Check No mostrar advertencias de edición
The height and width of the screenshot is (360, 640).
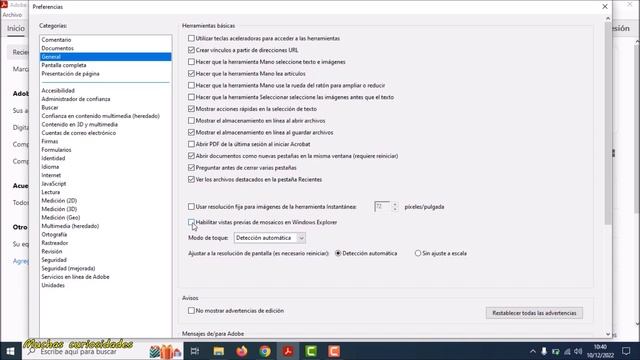pyautogui.click(x=191, y=311)
